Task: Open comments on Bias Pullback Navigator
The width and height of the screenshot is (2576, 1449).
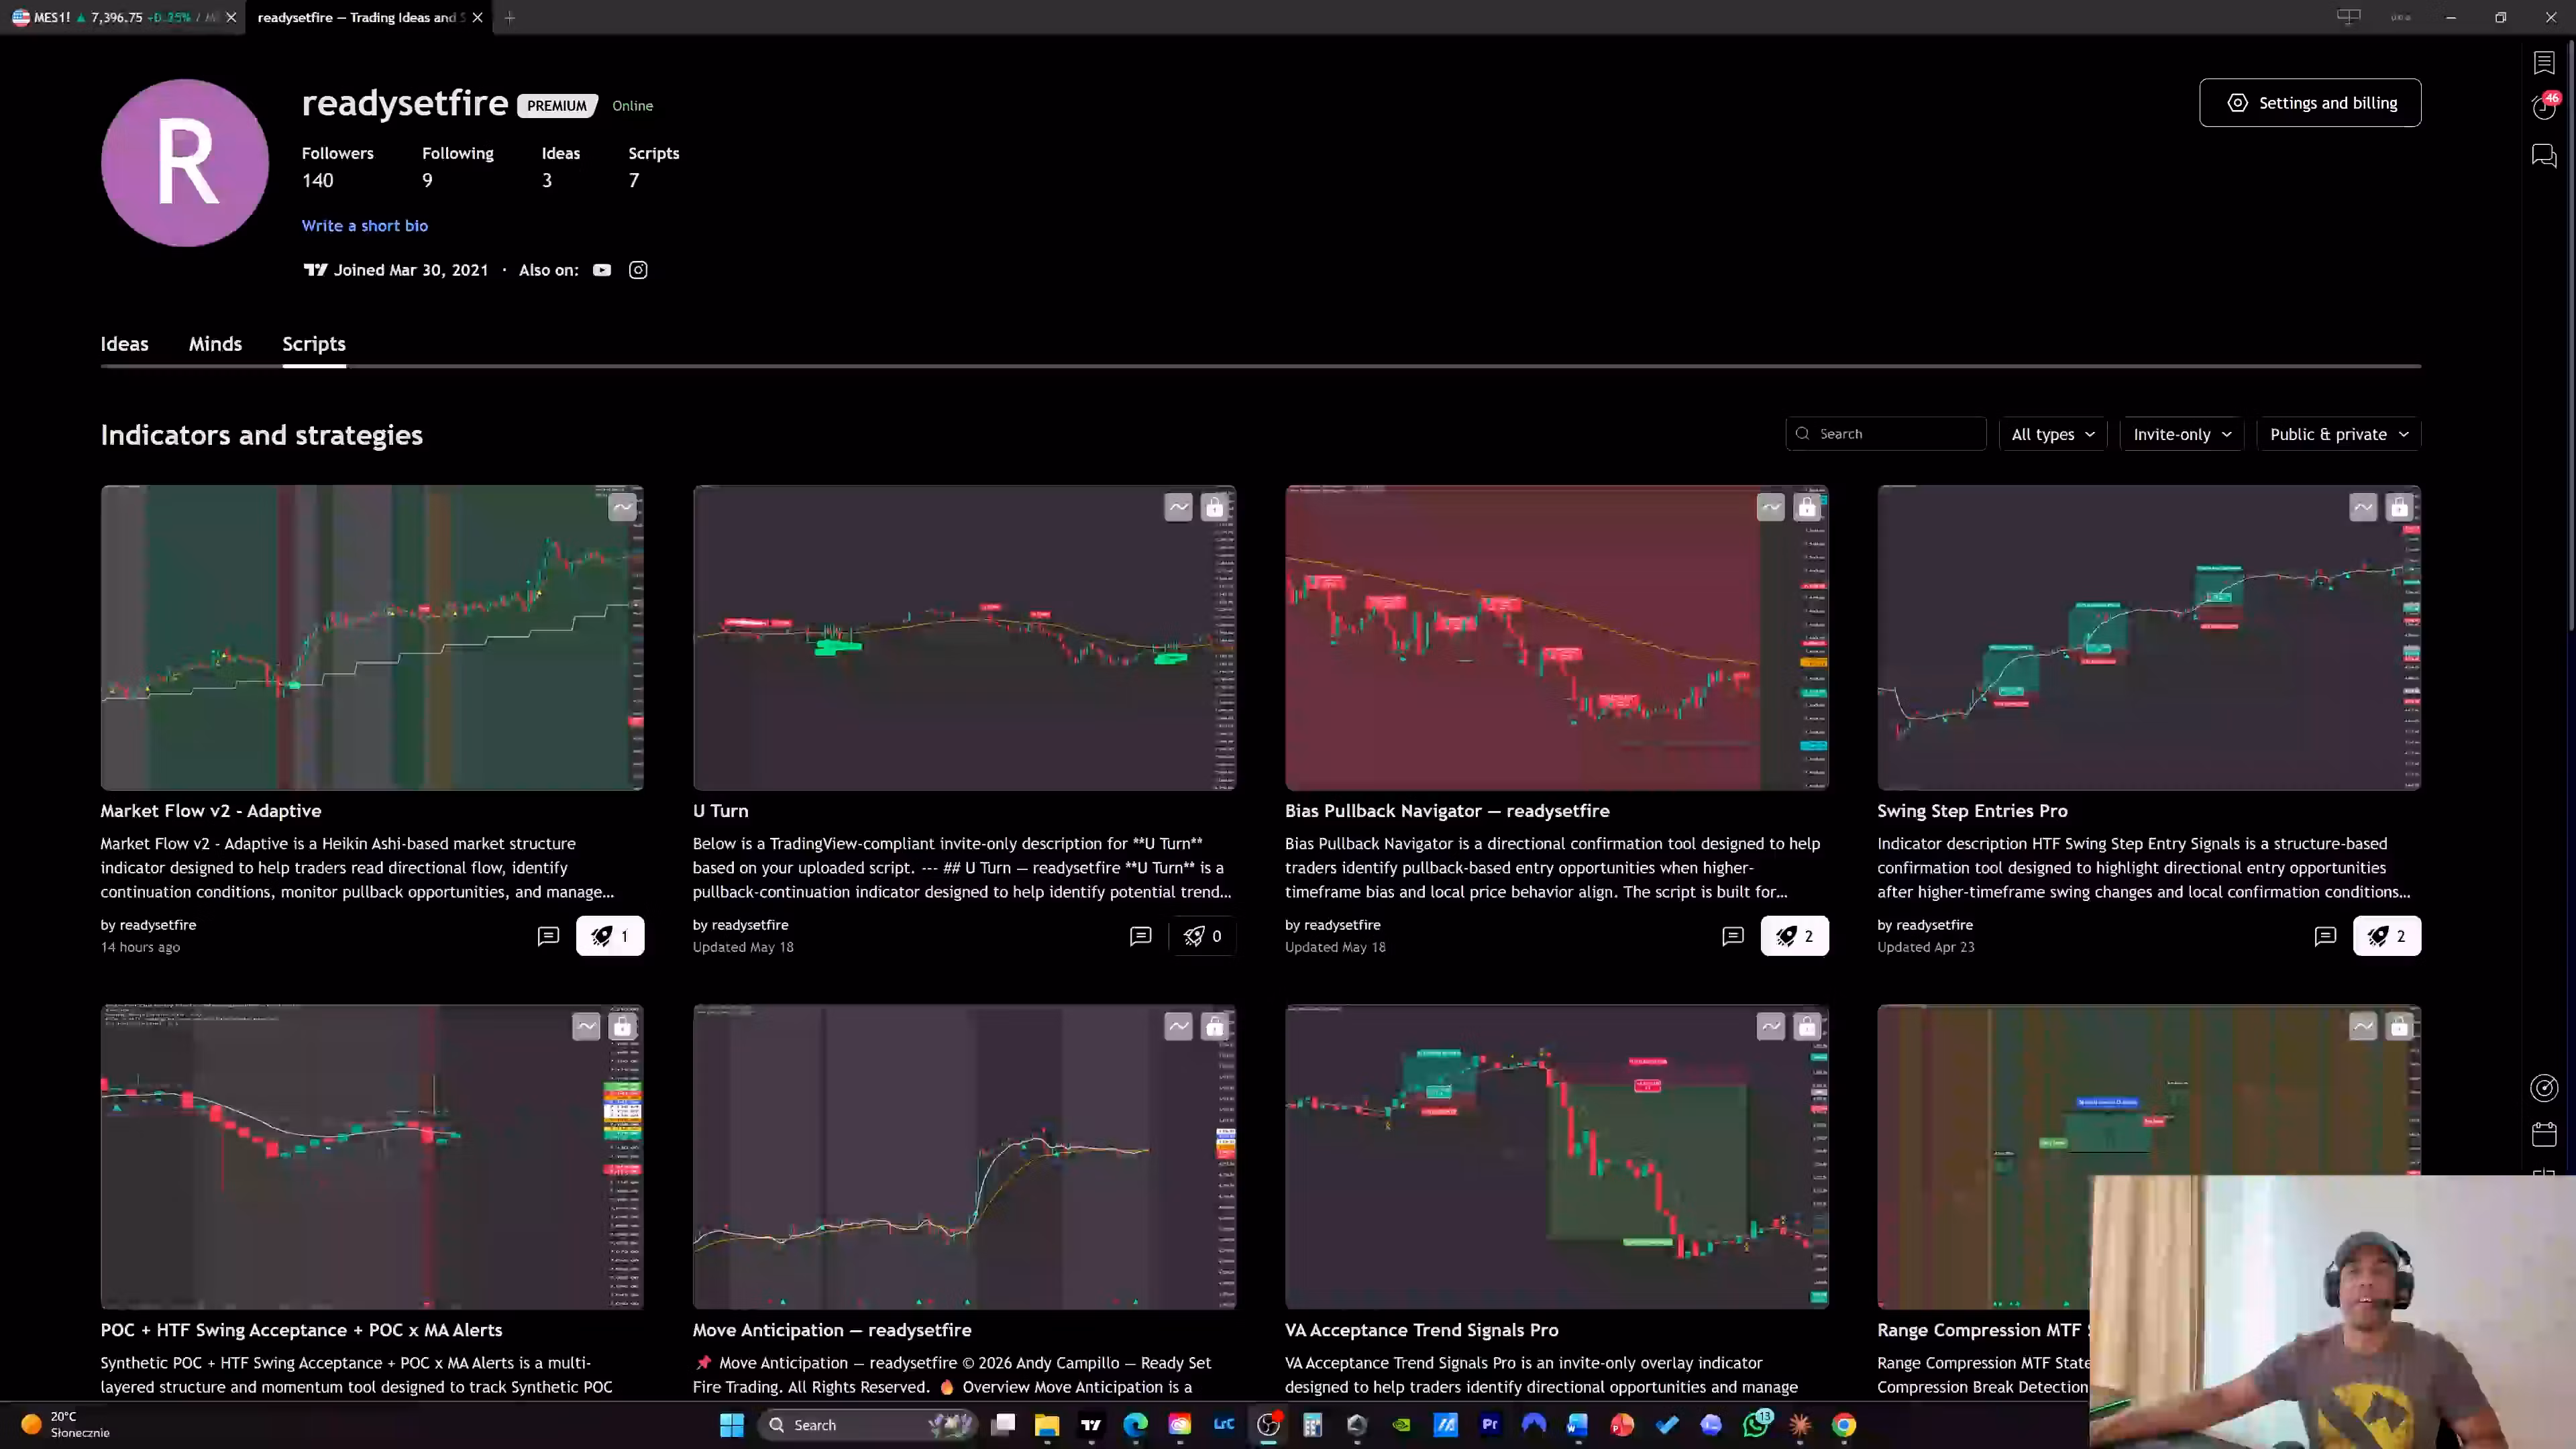Action: pos(1732,936)
